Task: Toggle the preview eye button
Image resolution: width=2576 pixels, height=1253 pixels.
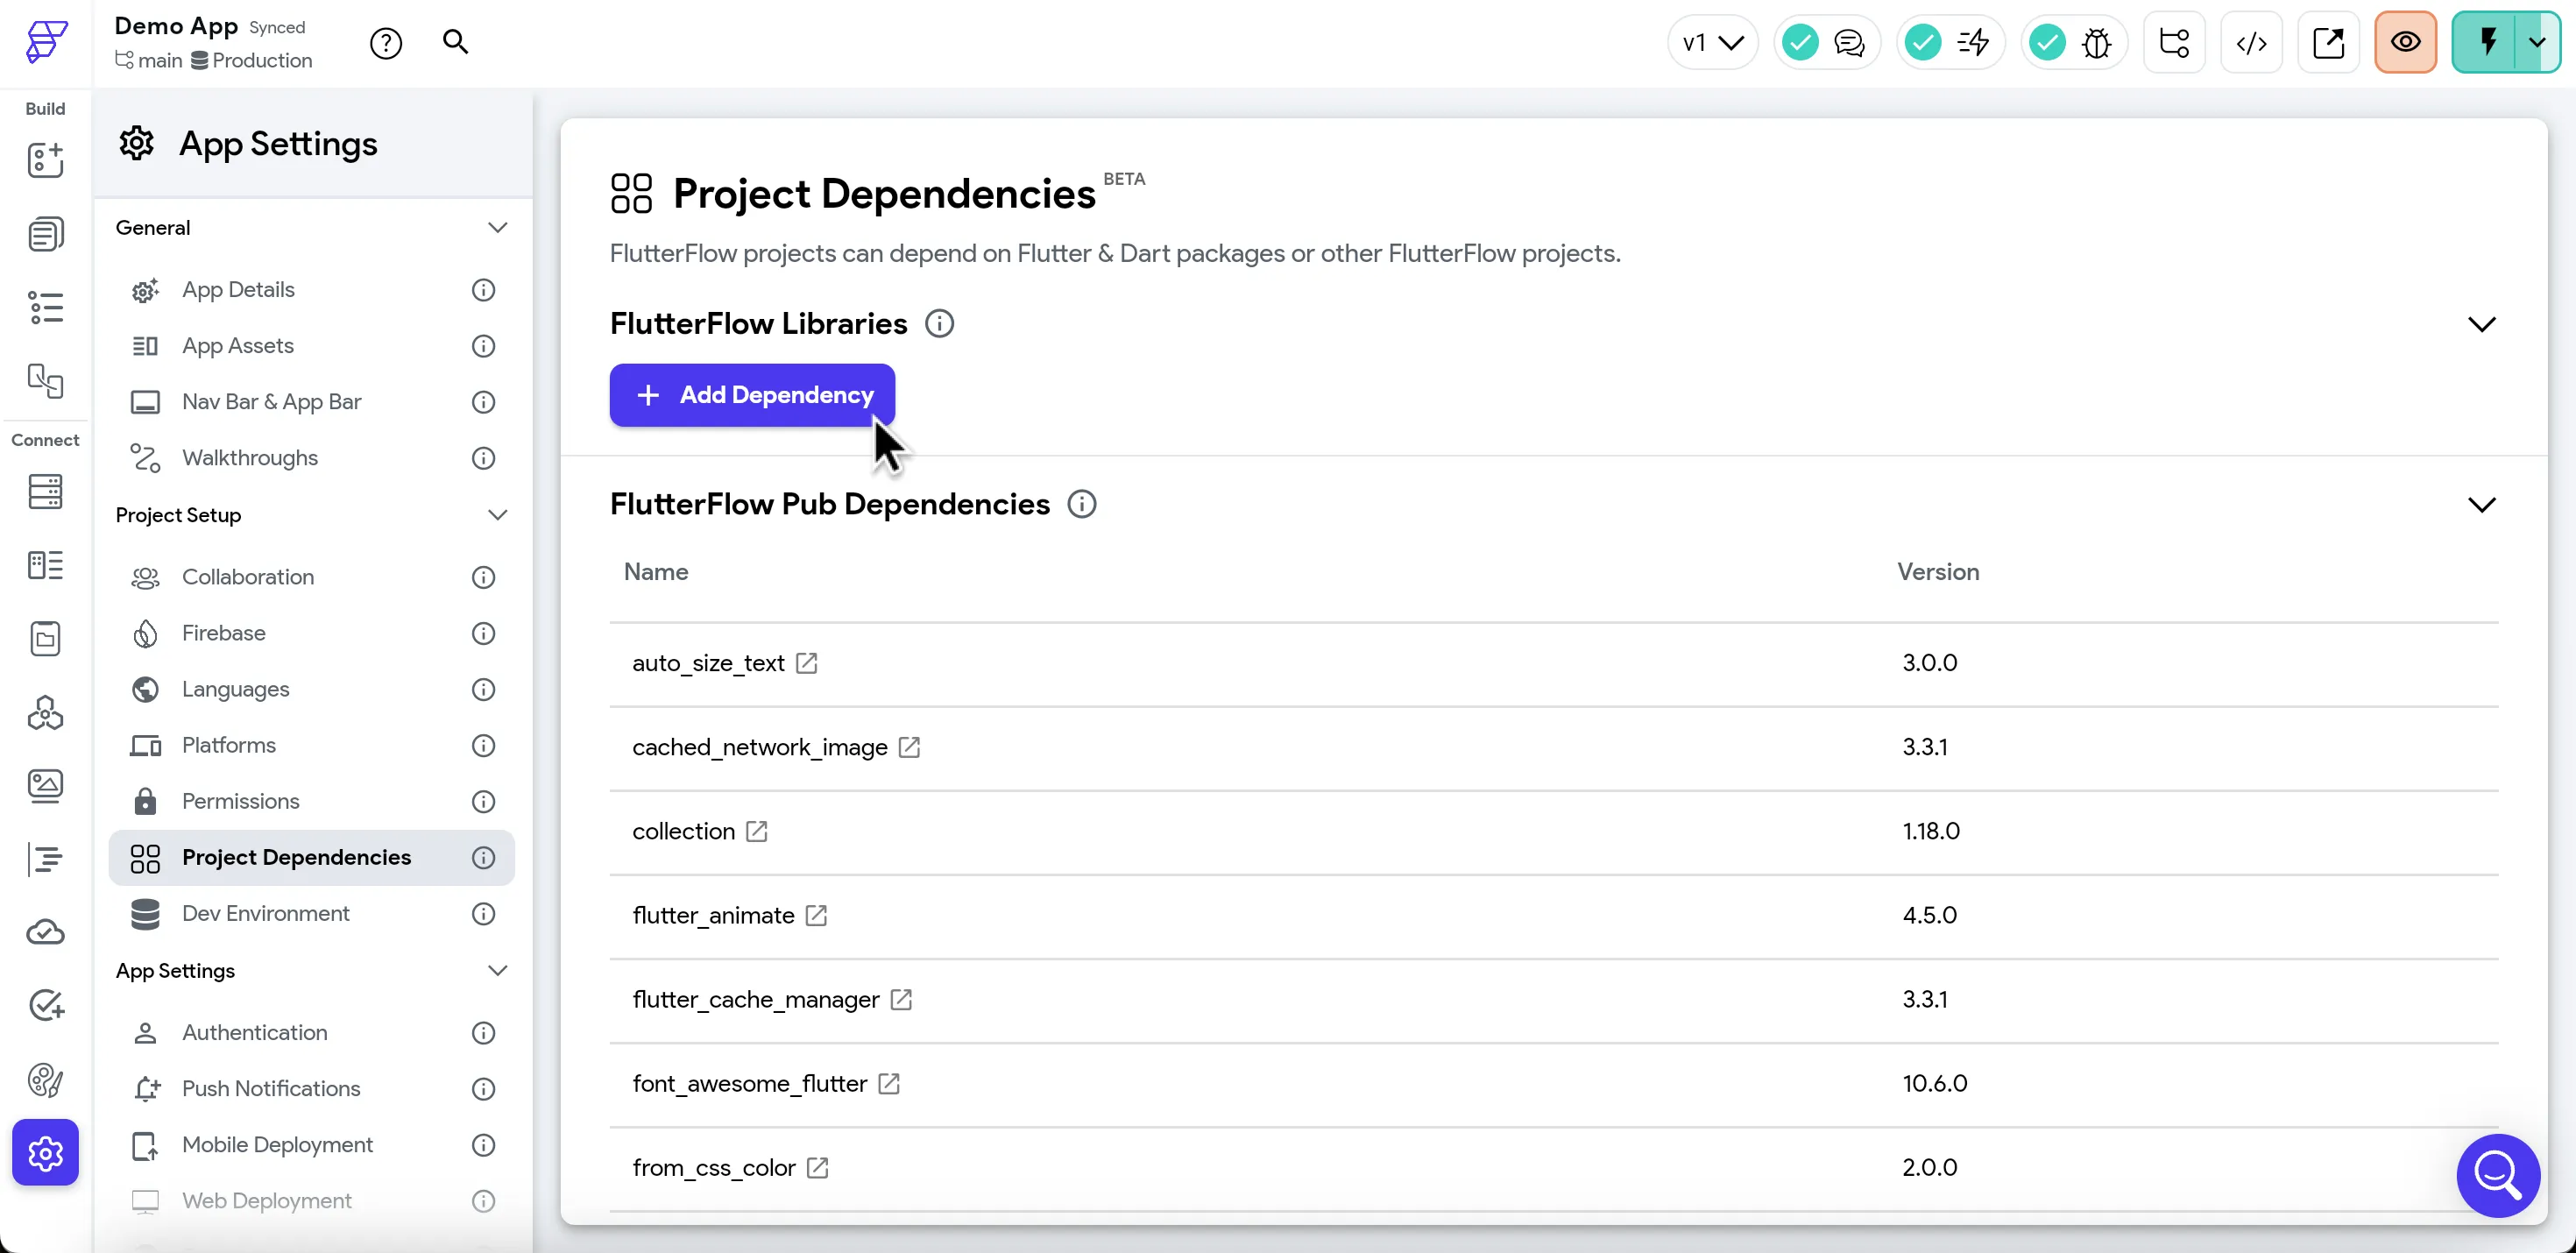Action: click(2405, 43)
